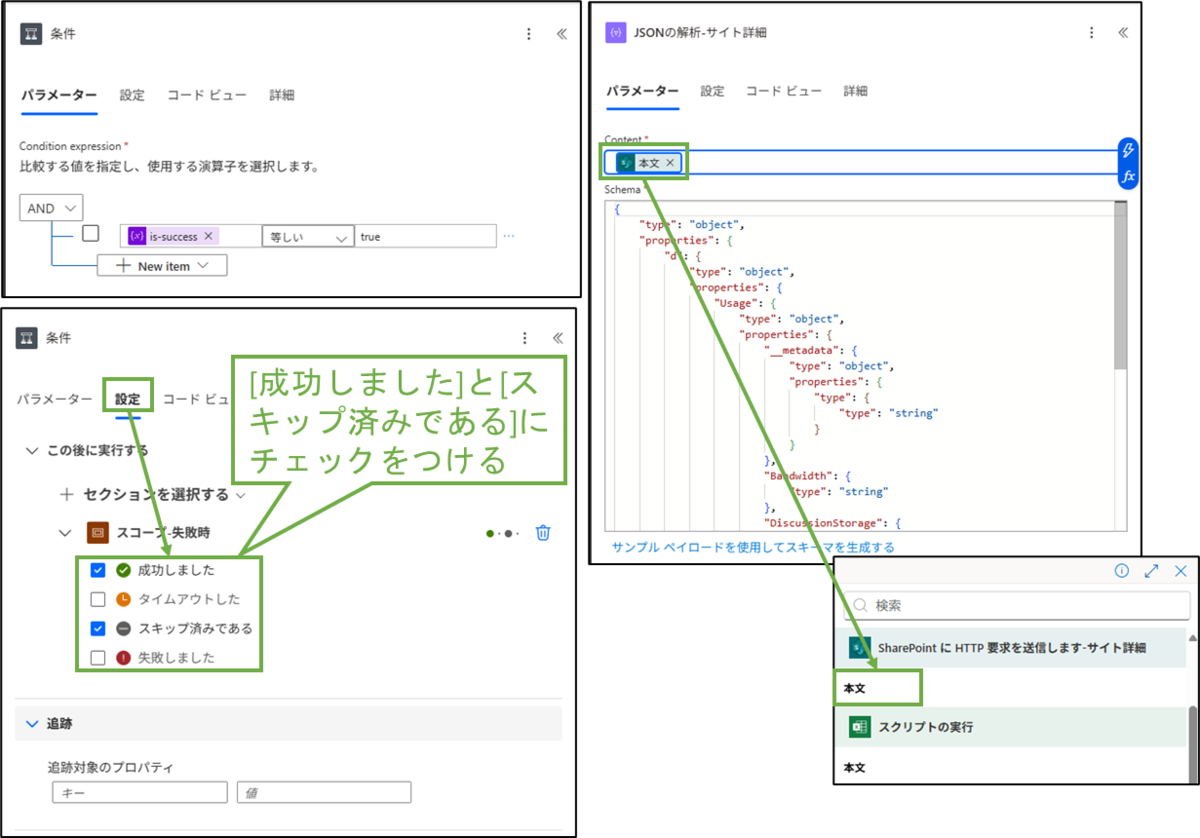Open the 等しい comparison dropdown
Screen dimensions: 1200x838
308,237
